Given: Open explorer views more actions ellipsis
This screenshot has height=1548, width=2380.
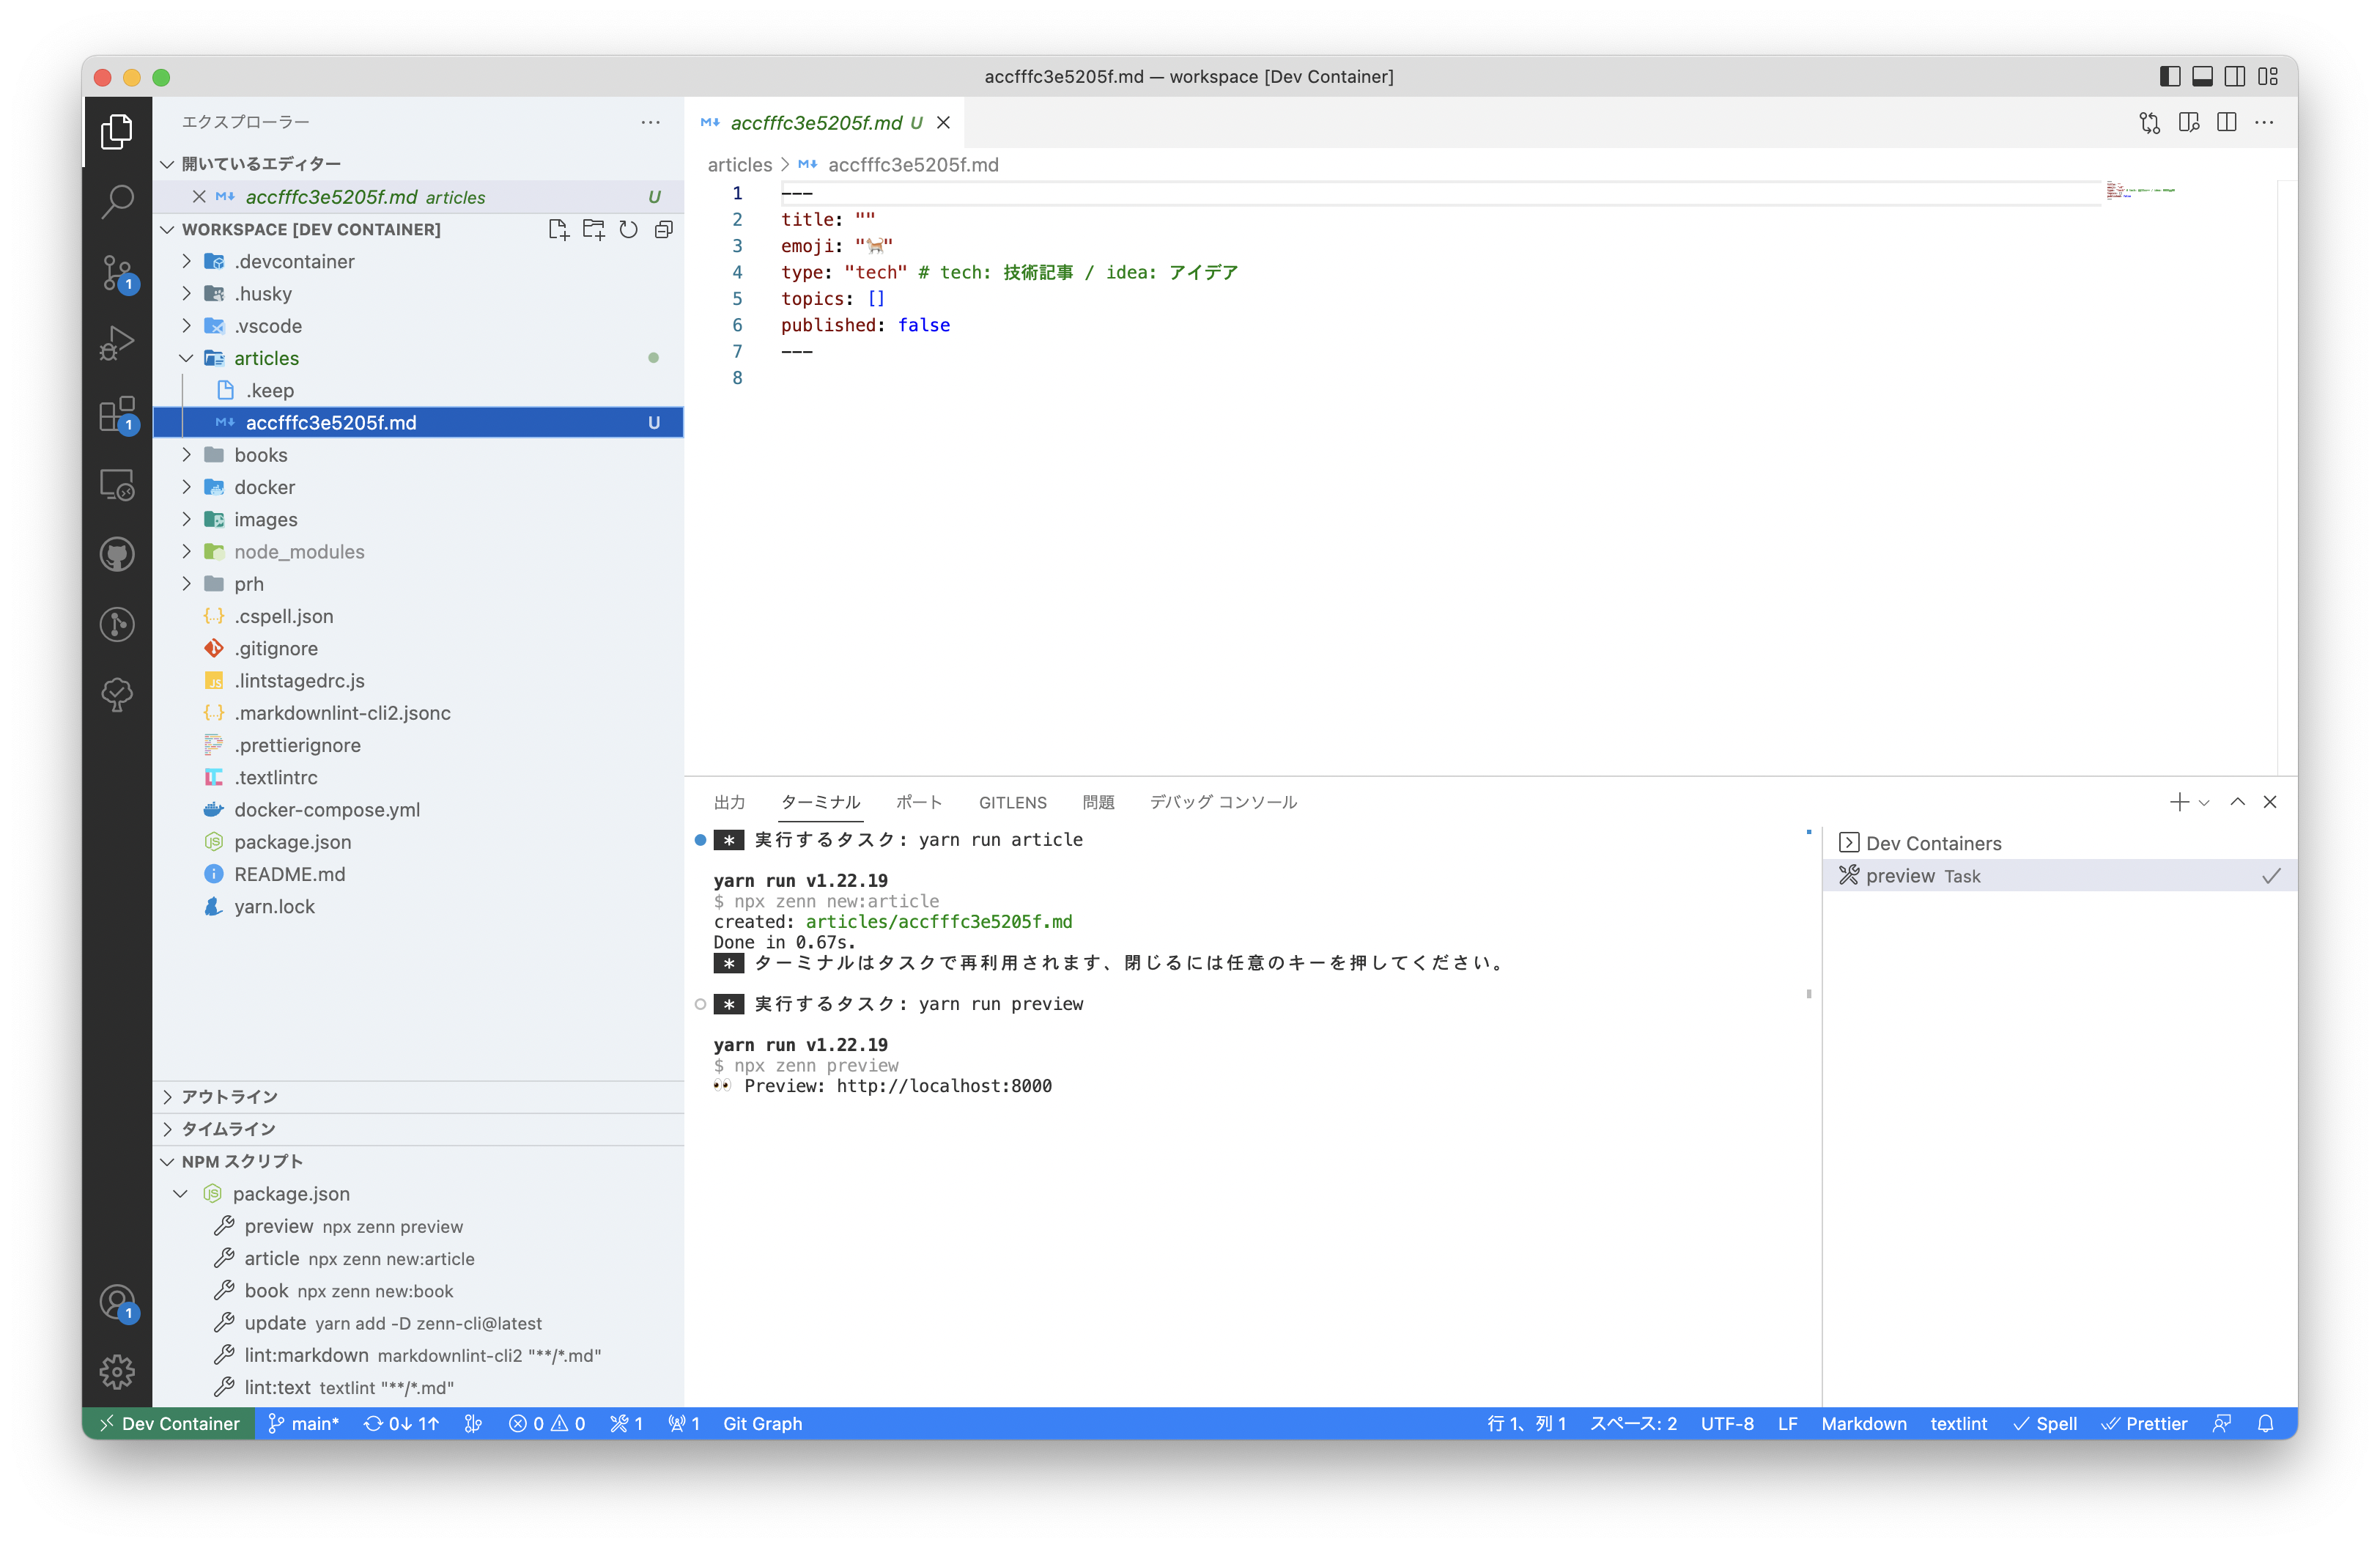Looking at the screenshot, I should [x=651, y=122].
